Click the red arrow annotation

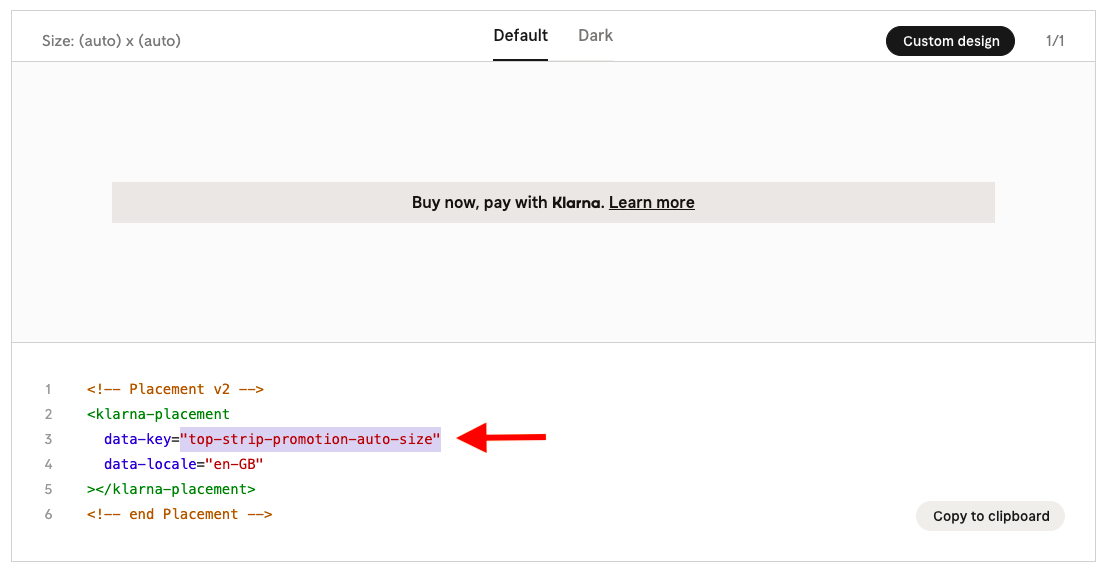[x=501, y=438]
